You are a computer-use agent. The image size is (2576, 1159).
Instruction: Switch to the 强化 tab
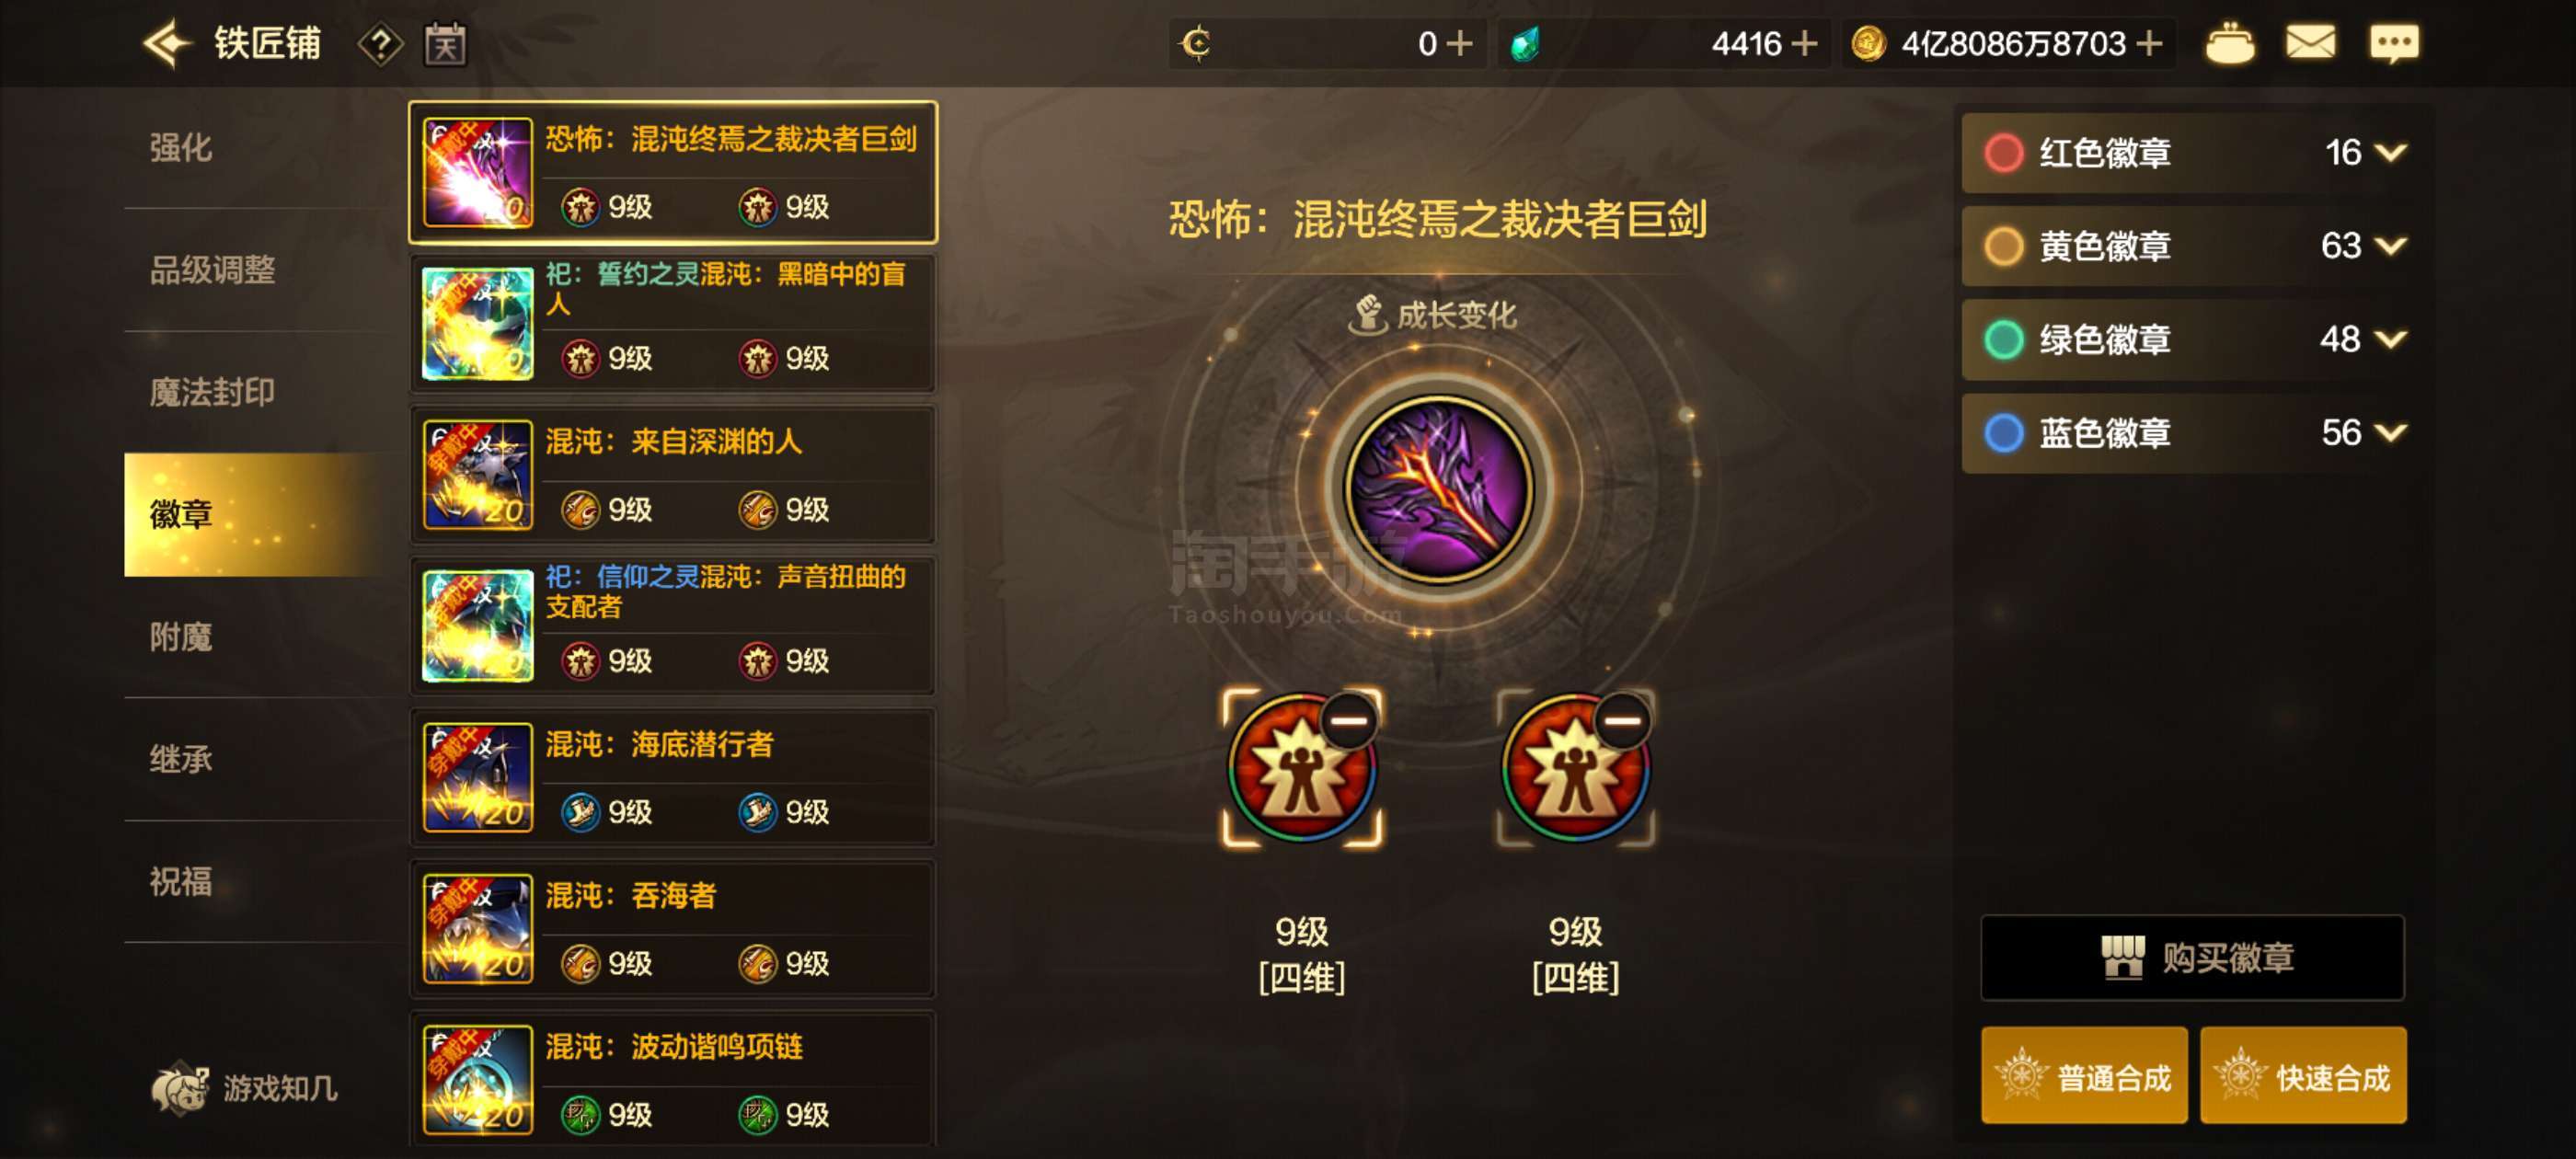coord(180,148)
